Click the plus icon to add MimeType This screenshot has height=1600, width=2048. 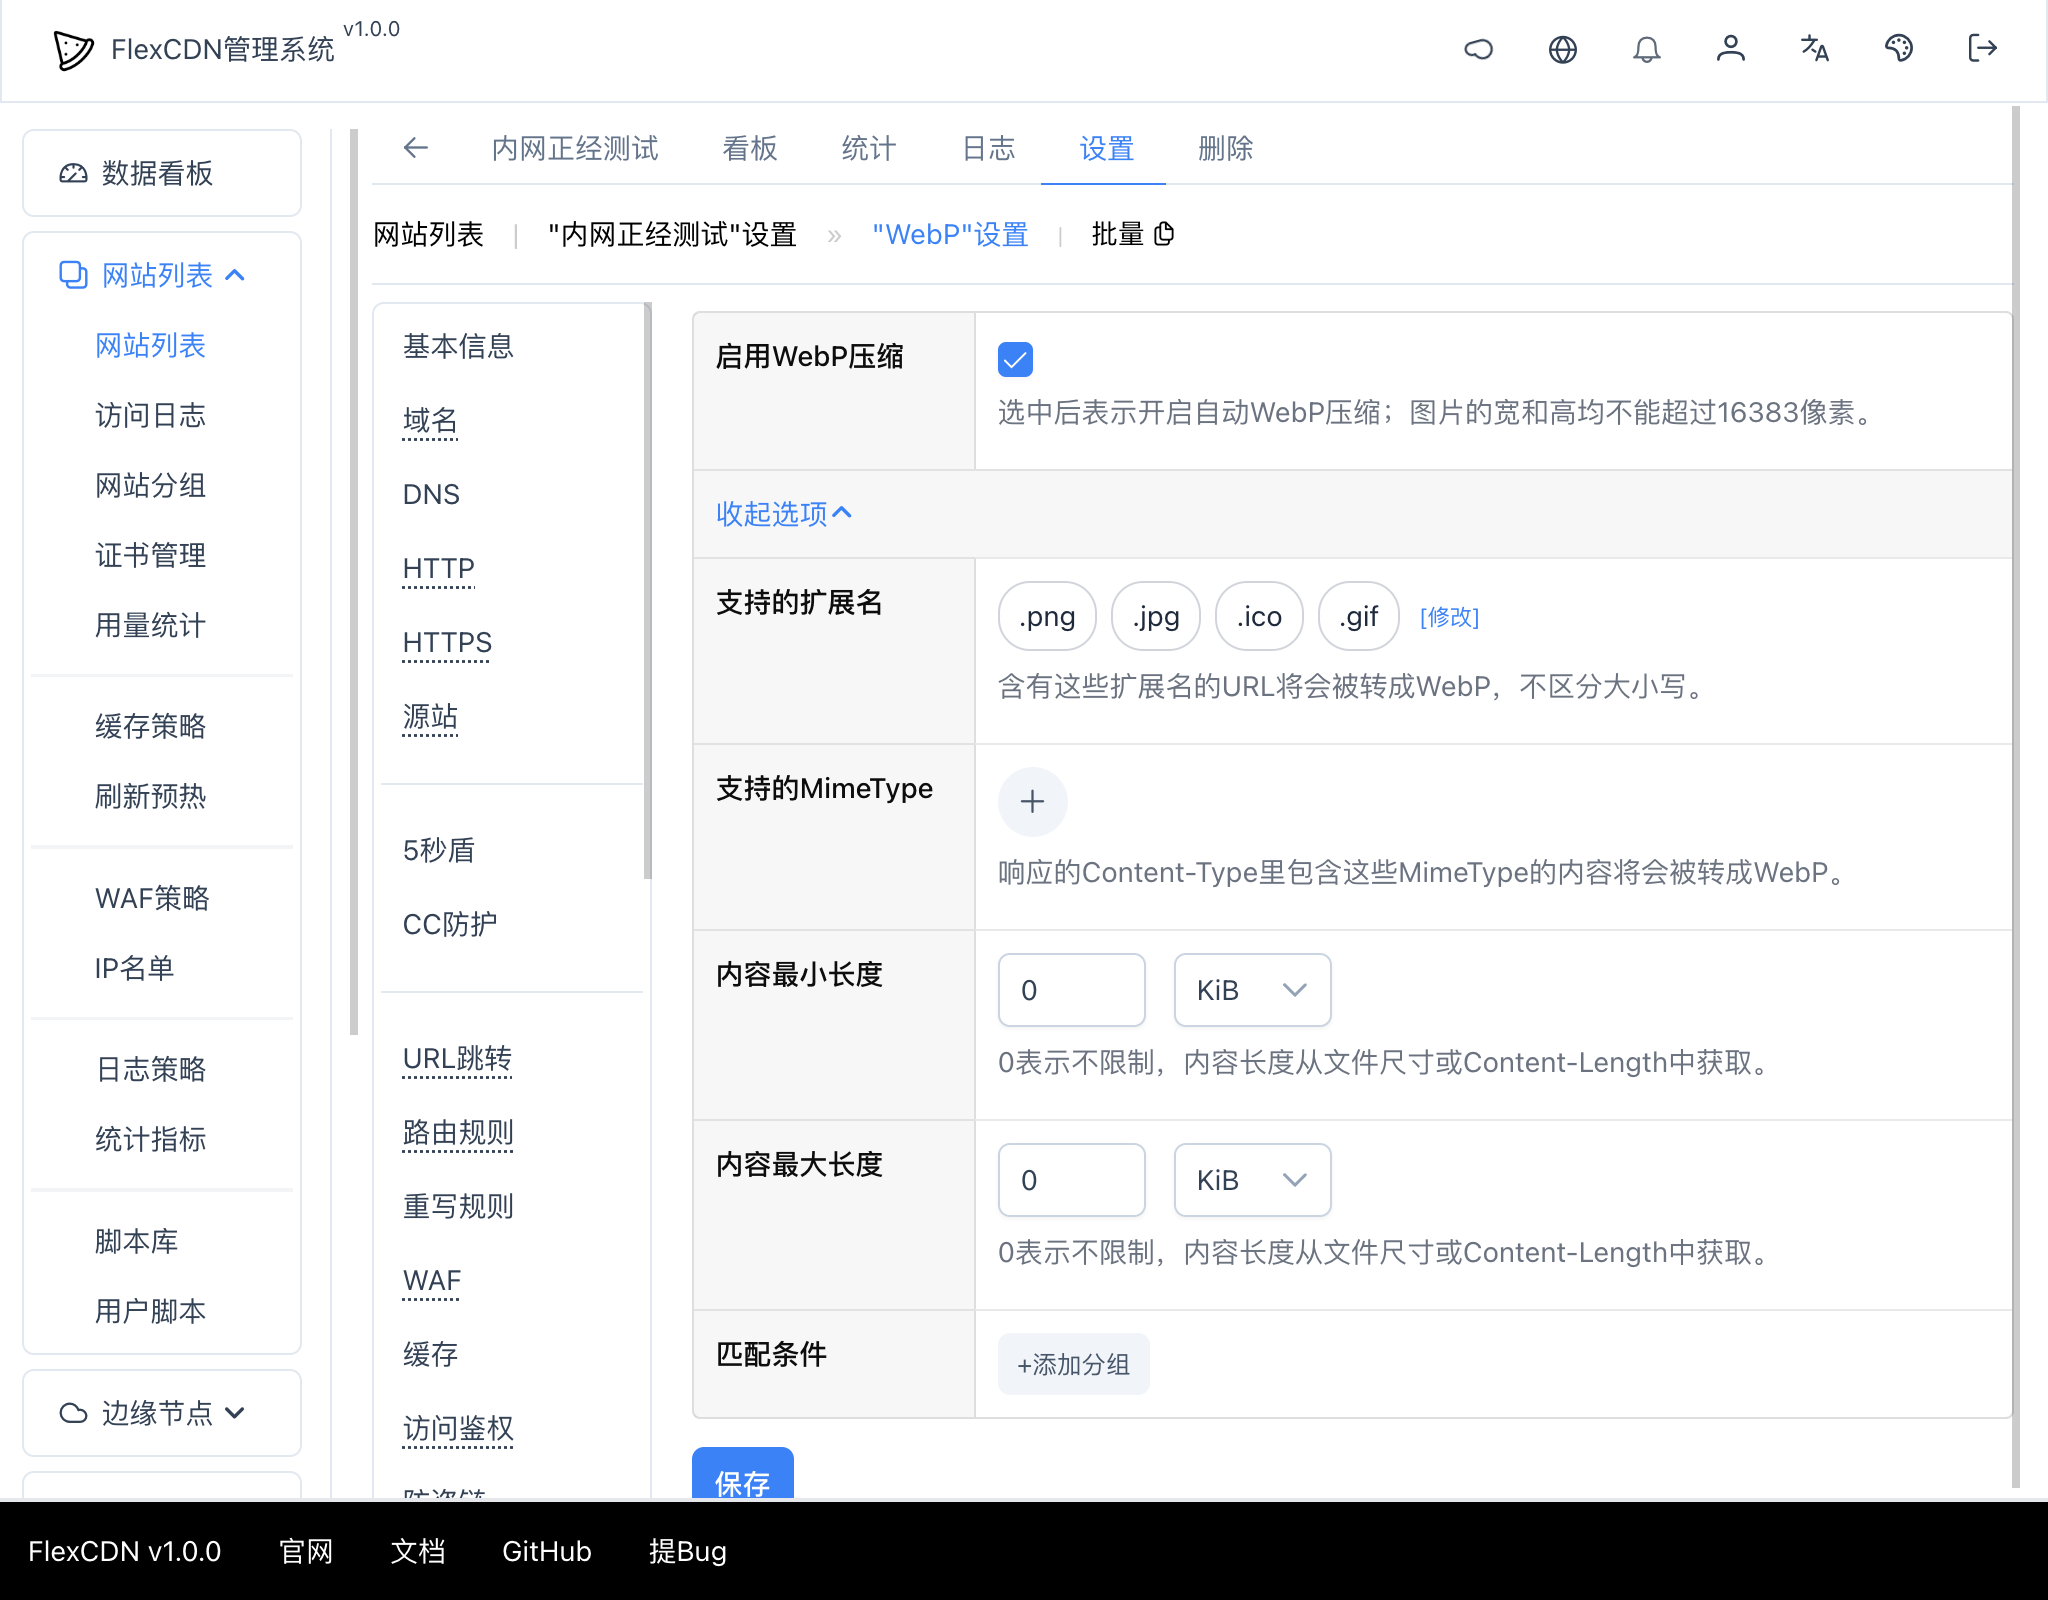point(1032,801)
